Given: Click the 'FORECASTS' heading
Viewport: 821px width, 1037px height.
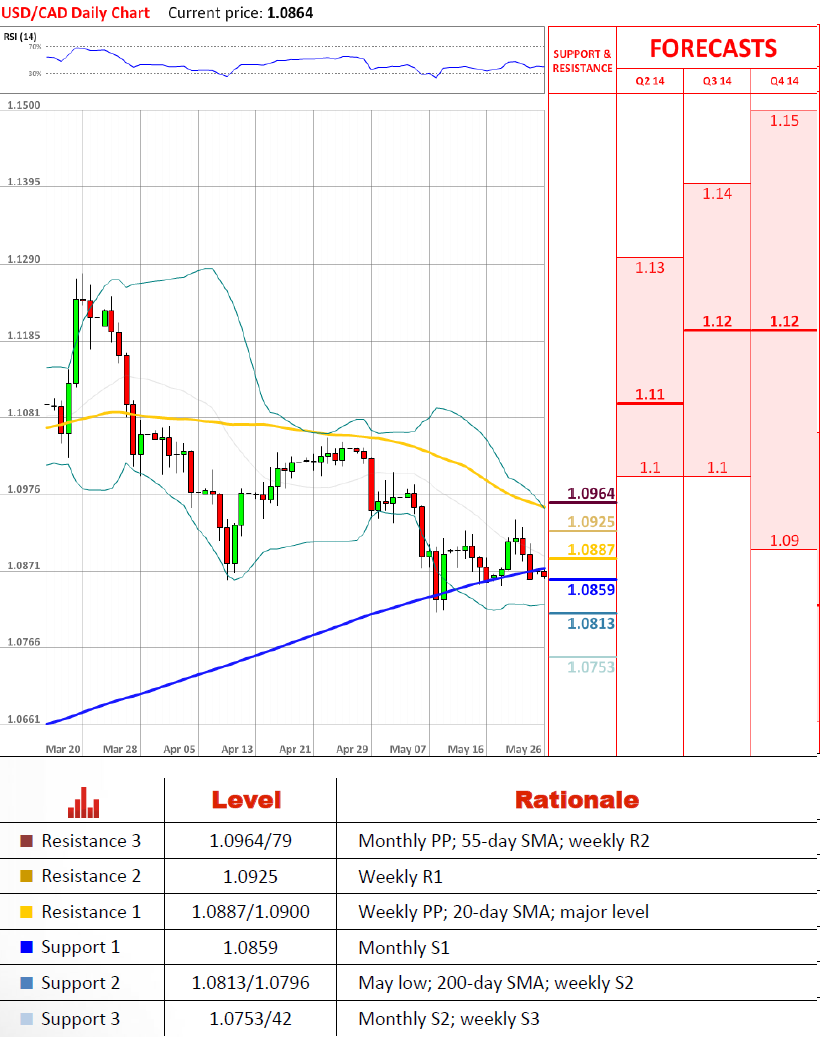Looking at the screenshot, I should click(713, 48).
